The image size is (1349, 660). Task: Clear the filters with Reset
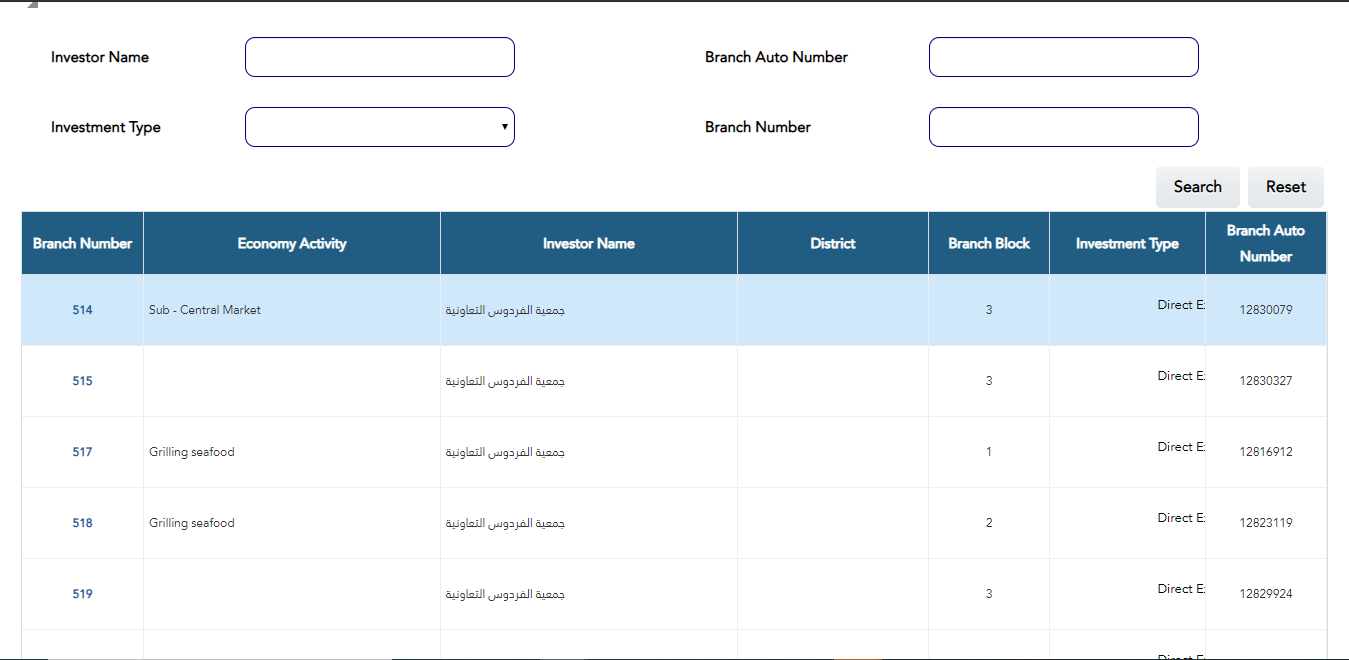[1286, 187]
